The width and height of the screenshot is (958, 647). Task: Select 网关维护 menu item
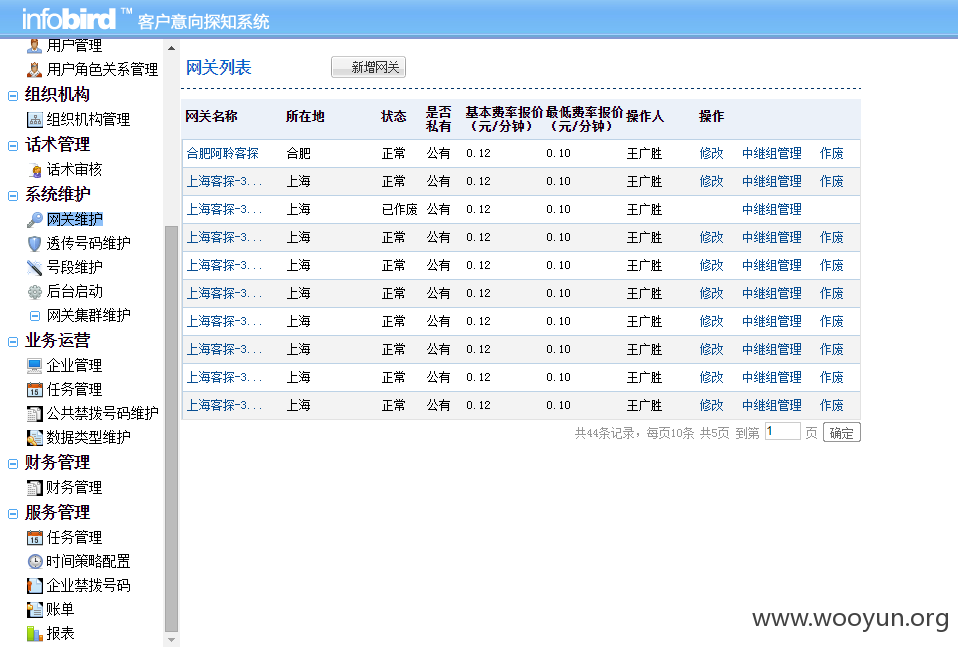(75, 219)
